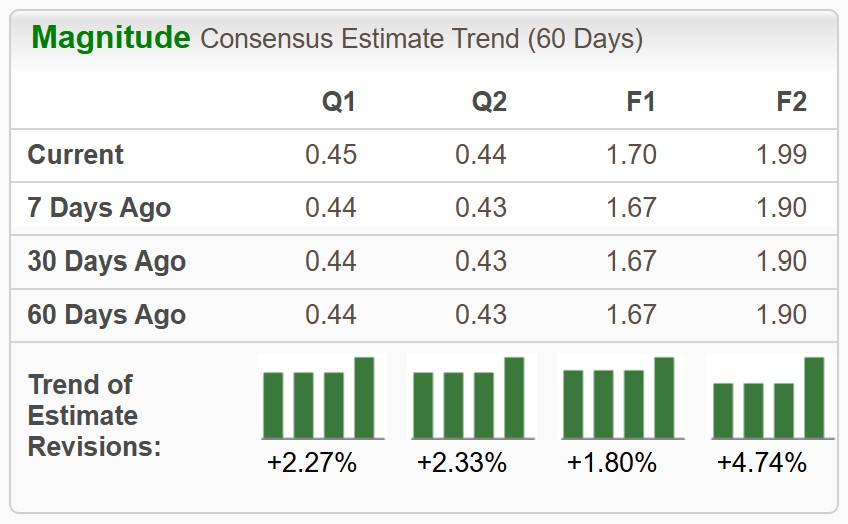Click the 7 Days Ago row label

(x=100, y=208)
